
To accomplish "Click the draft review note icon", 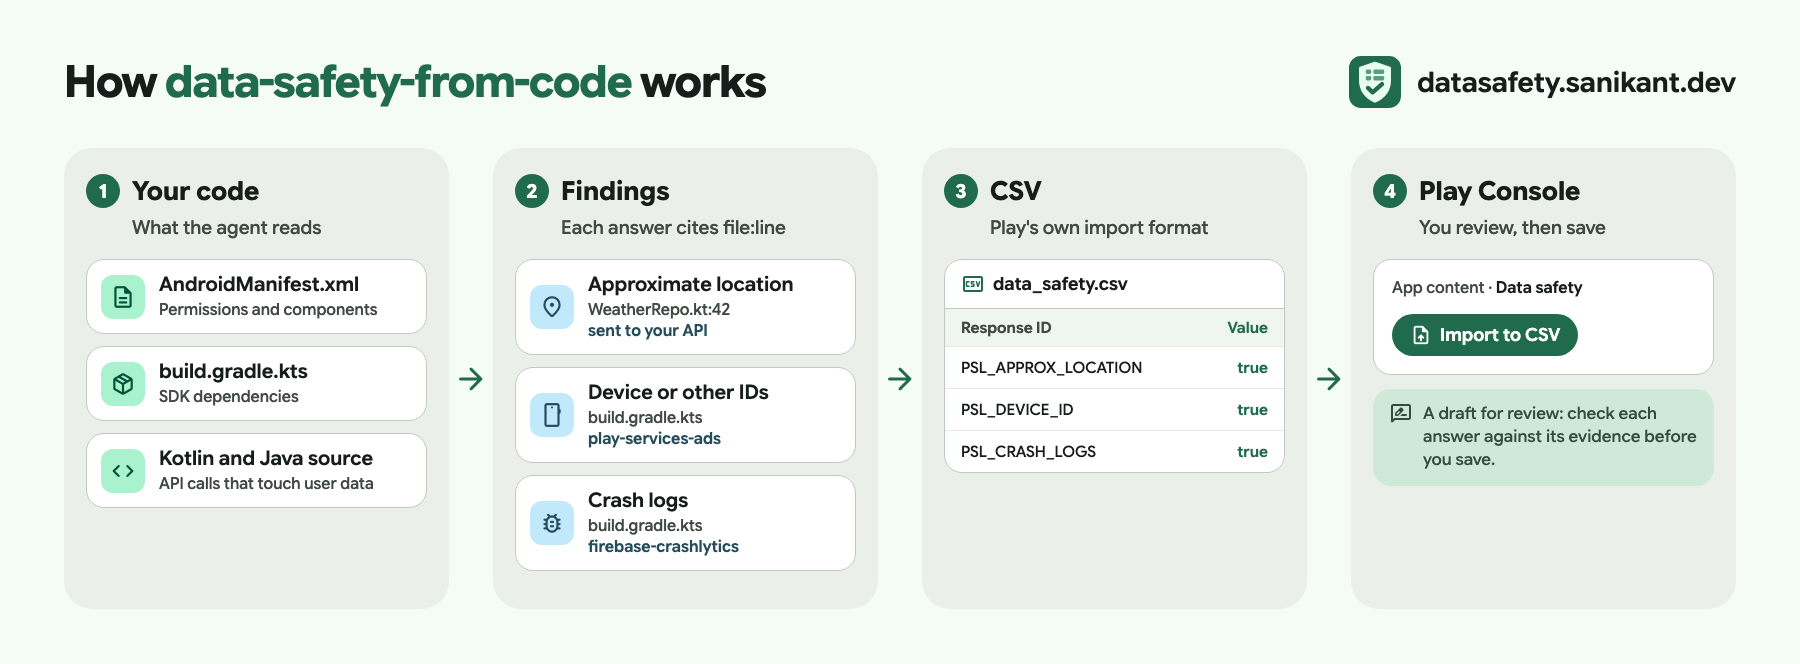I will 1401,413.
